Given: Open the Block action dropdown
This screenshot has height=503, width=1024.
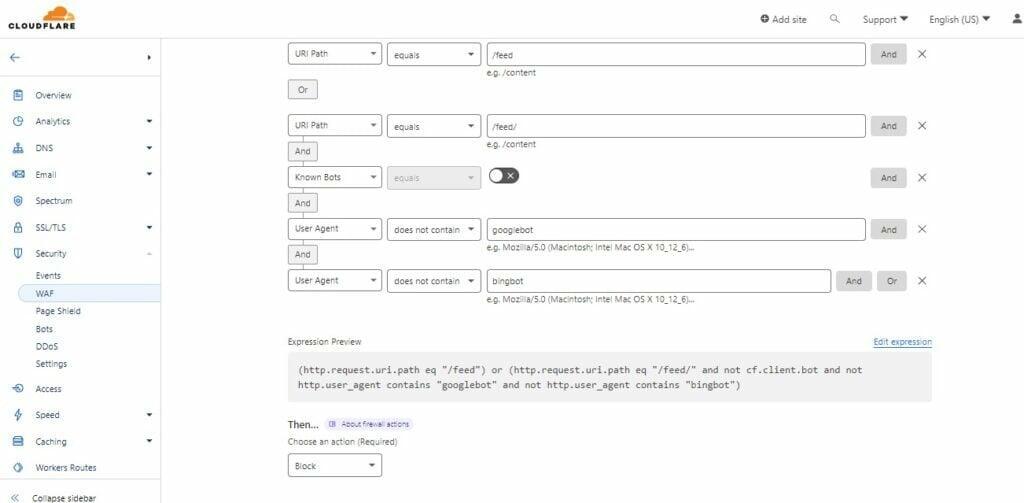Looking at the screenshot, I should click(334, 465).
